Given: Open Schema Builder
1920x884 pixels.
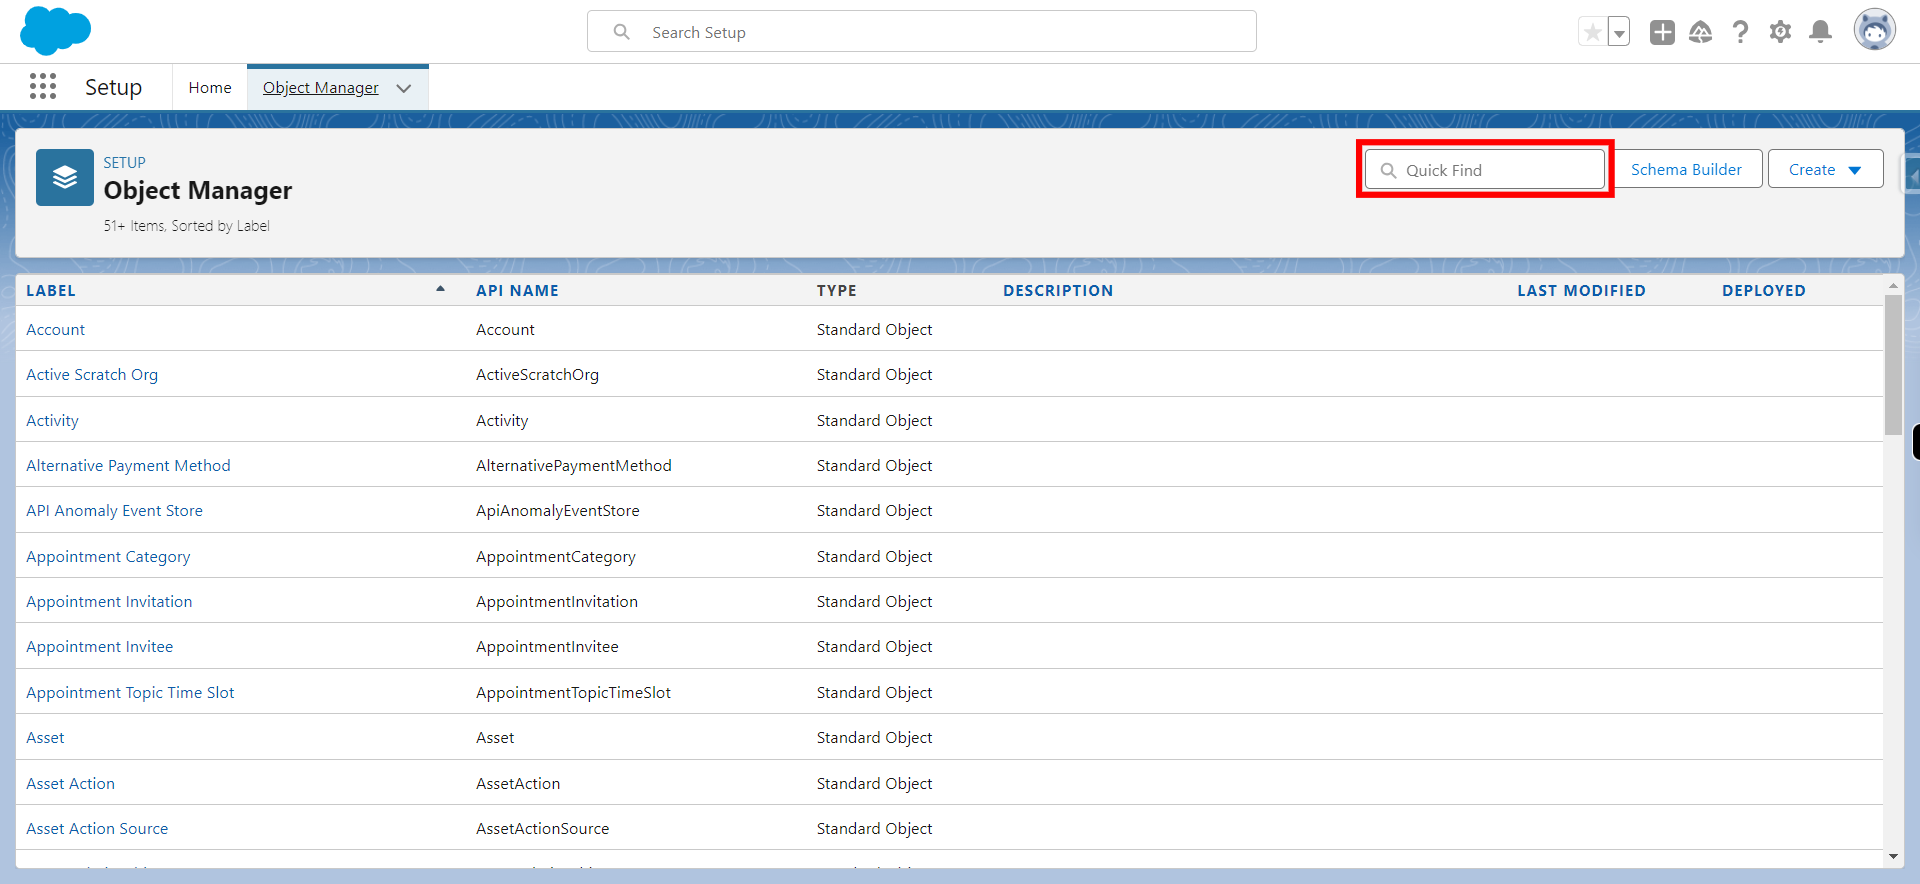Looking at the screenshot, I should coord(1686,170).
